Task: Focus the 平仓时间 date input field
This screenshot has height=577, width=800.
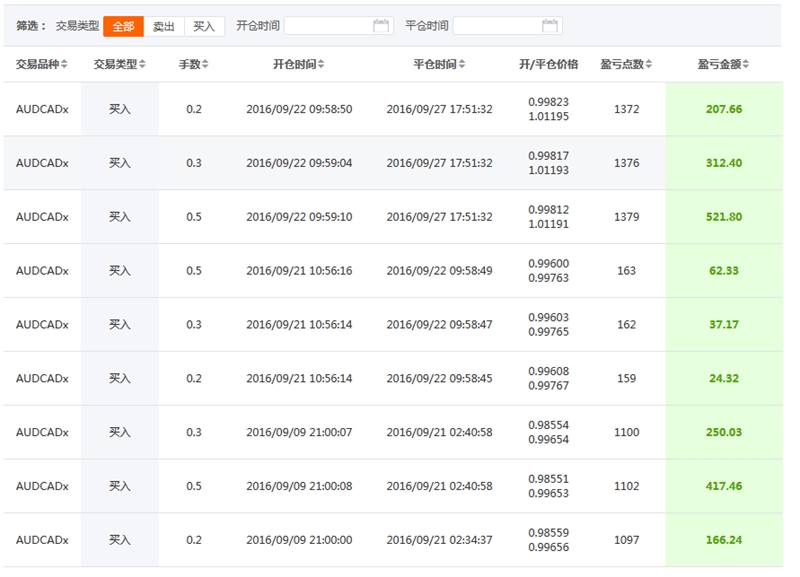Action: pos(508,26)
